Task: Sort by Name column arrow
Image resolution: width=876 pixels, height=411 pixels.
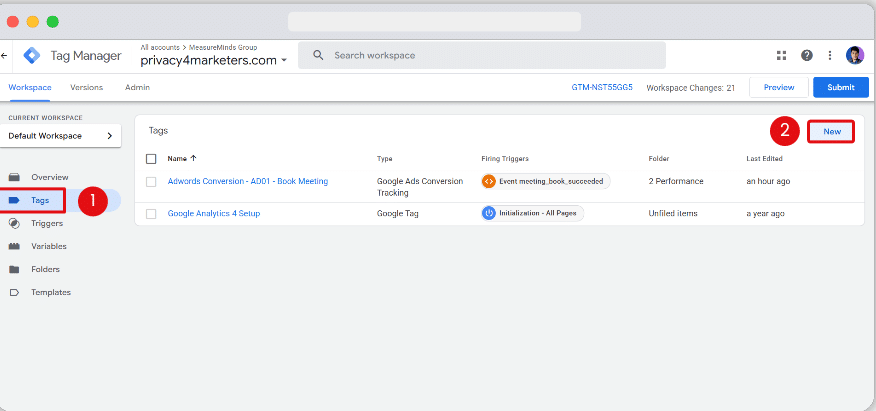Action: pyautogui.click(x=194, y=159)
